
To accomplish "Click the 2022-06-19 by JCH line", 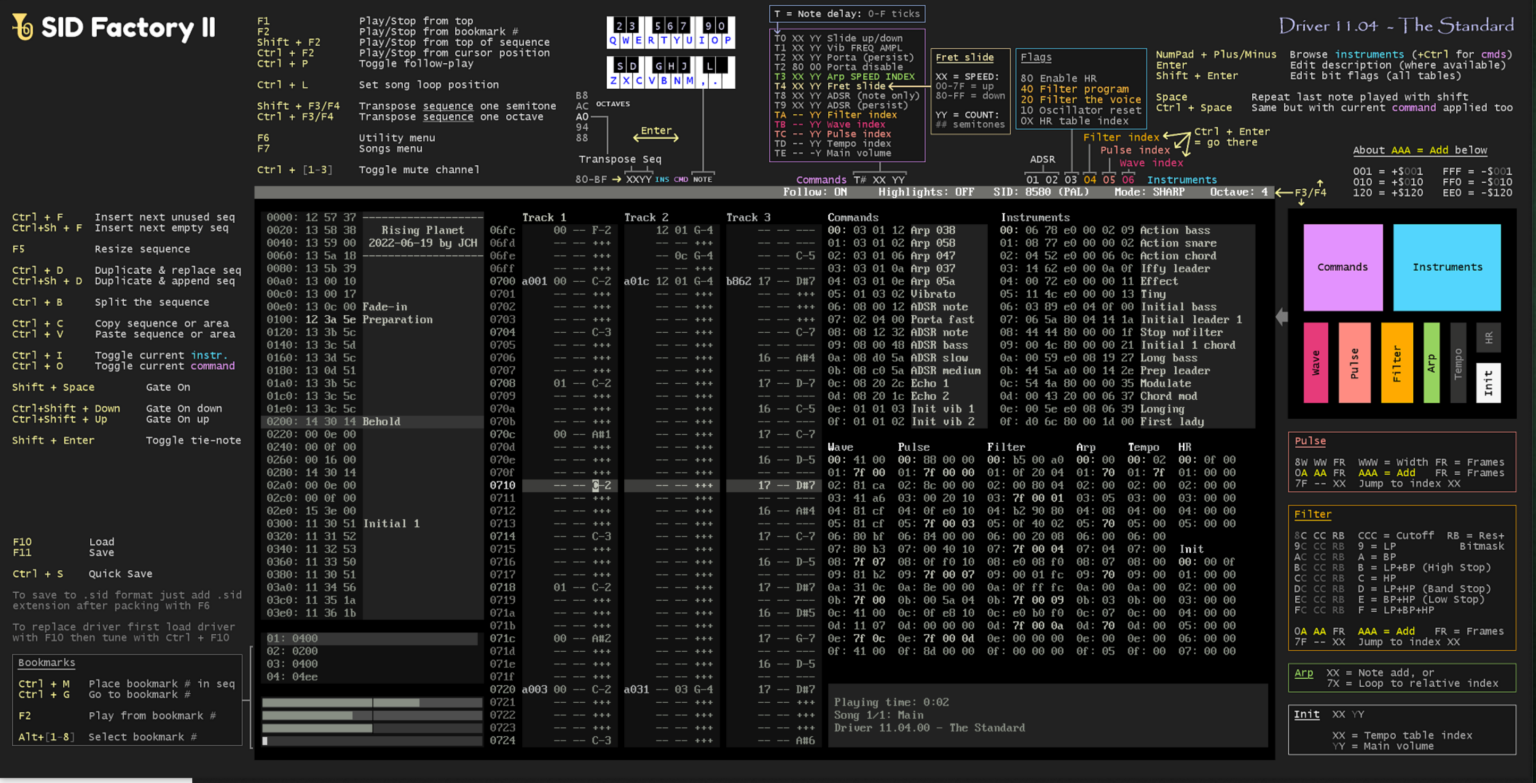I will tap(423, 243).
